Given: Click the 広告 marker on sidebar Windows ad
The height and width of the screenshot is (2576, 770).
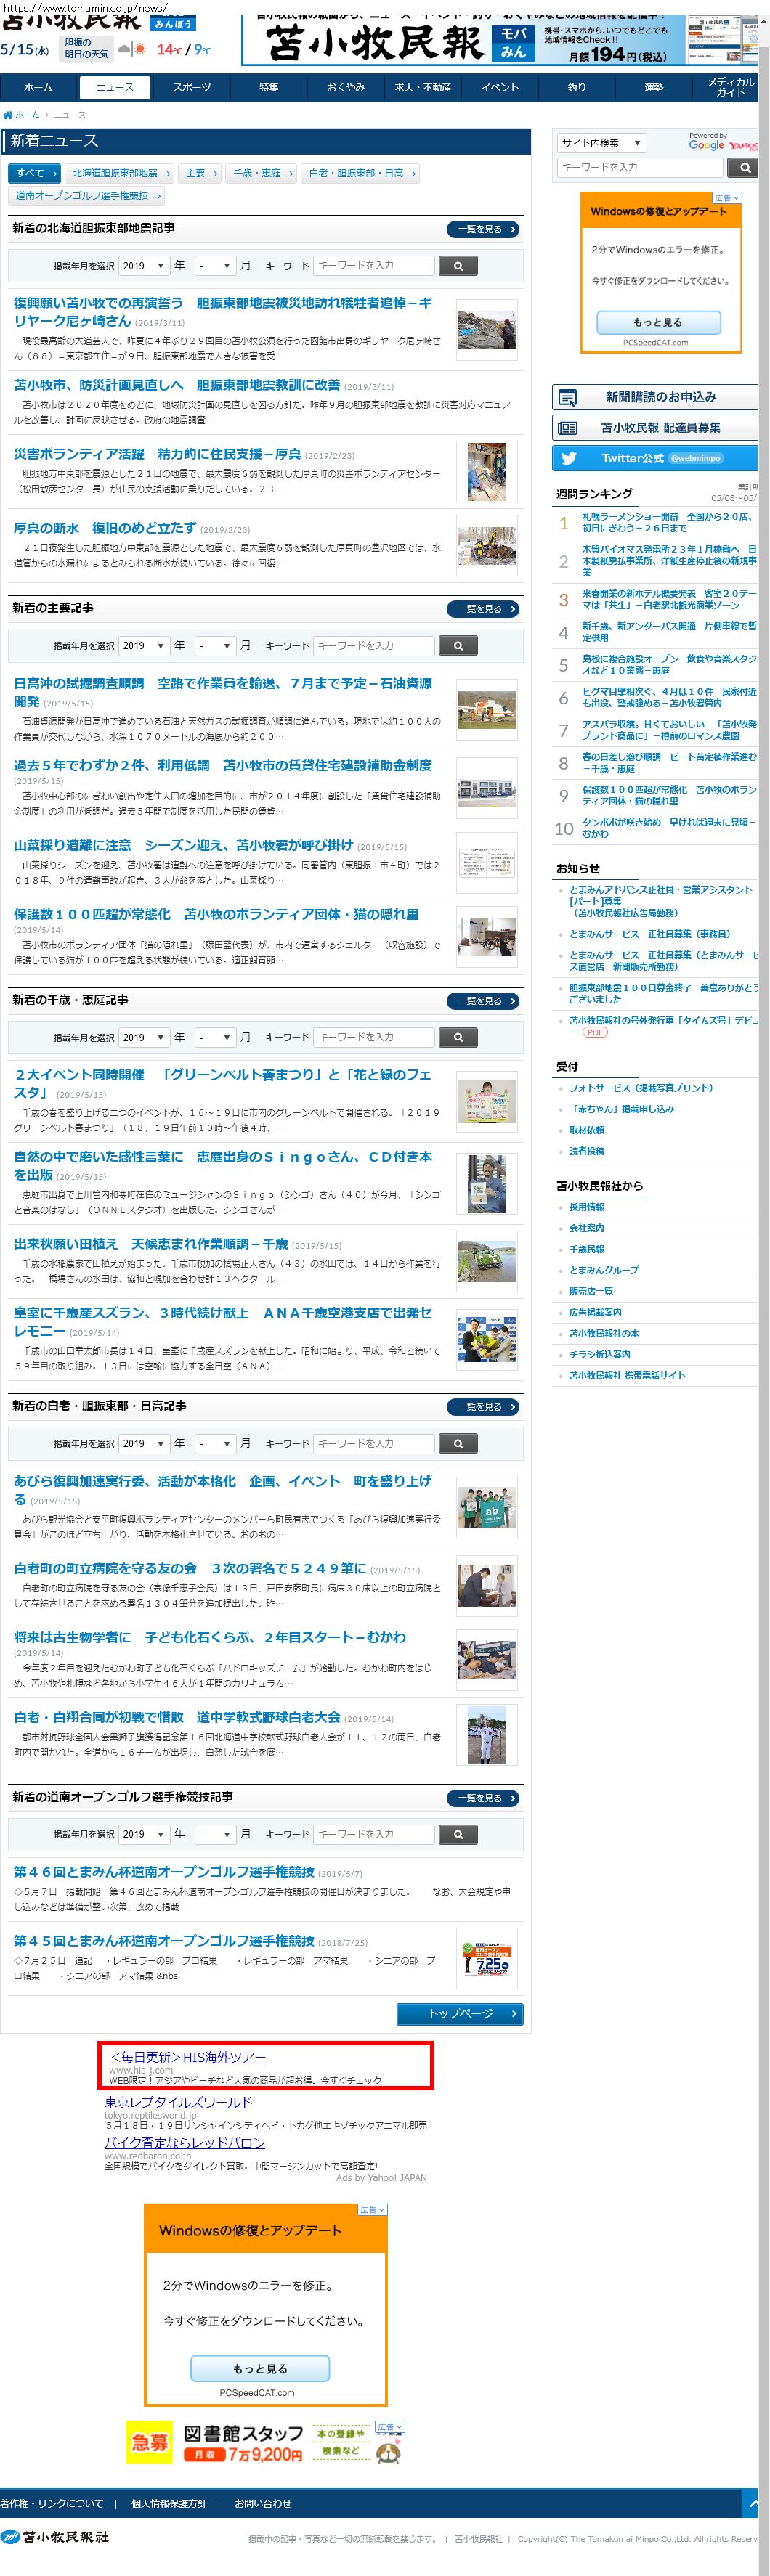Looking at the screenshot, I should 726,198.
